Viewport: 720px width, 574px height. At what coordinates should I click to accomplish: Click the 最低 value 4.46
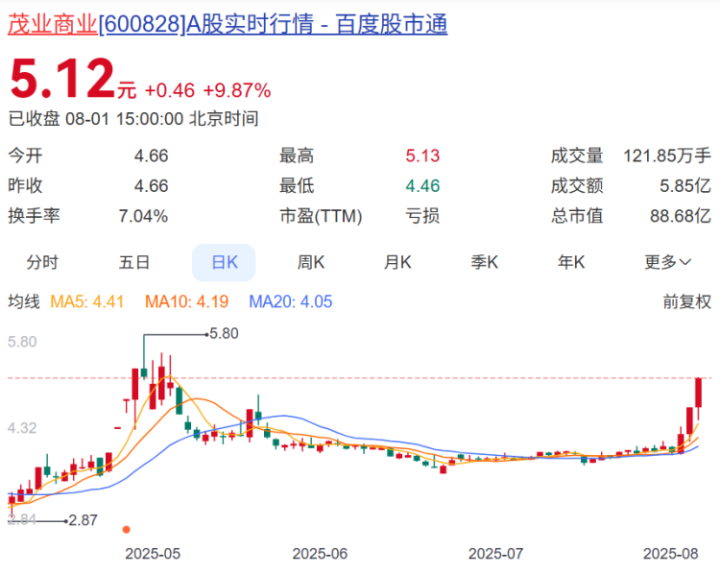(422, 186)
